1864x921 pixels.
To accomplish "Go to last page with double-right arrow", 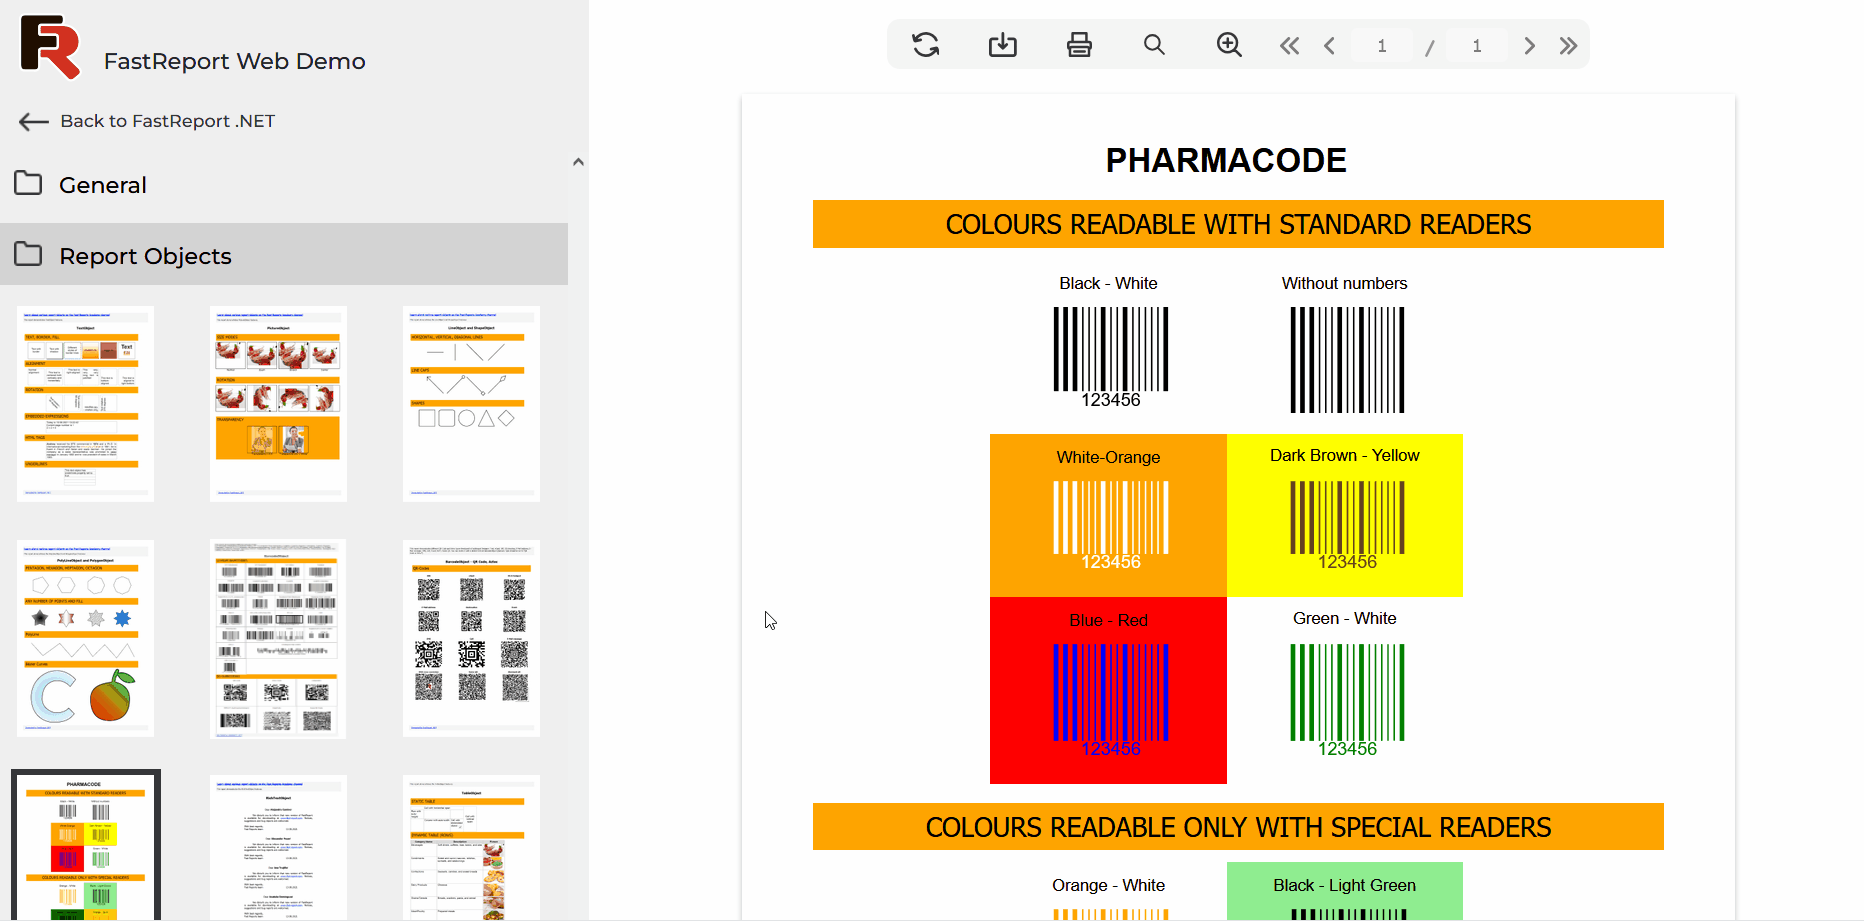I will 1568,46.
